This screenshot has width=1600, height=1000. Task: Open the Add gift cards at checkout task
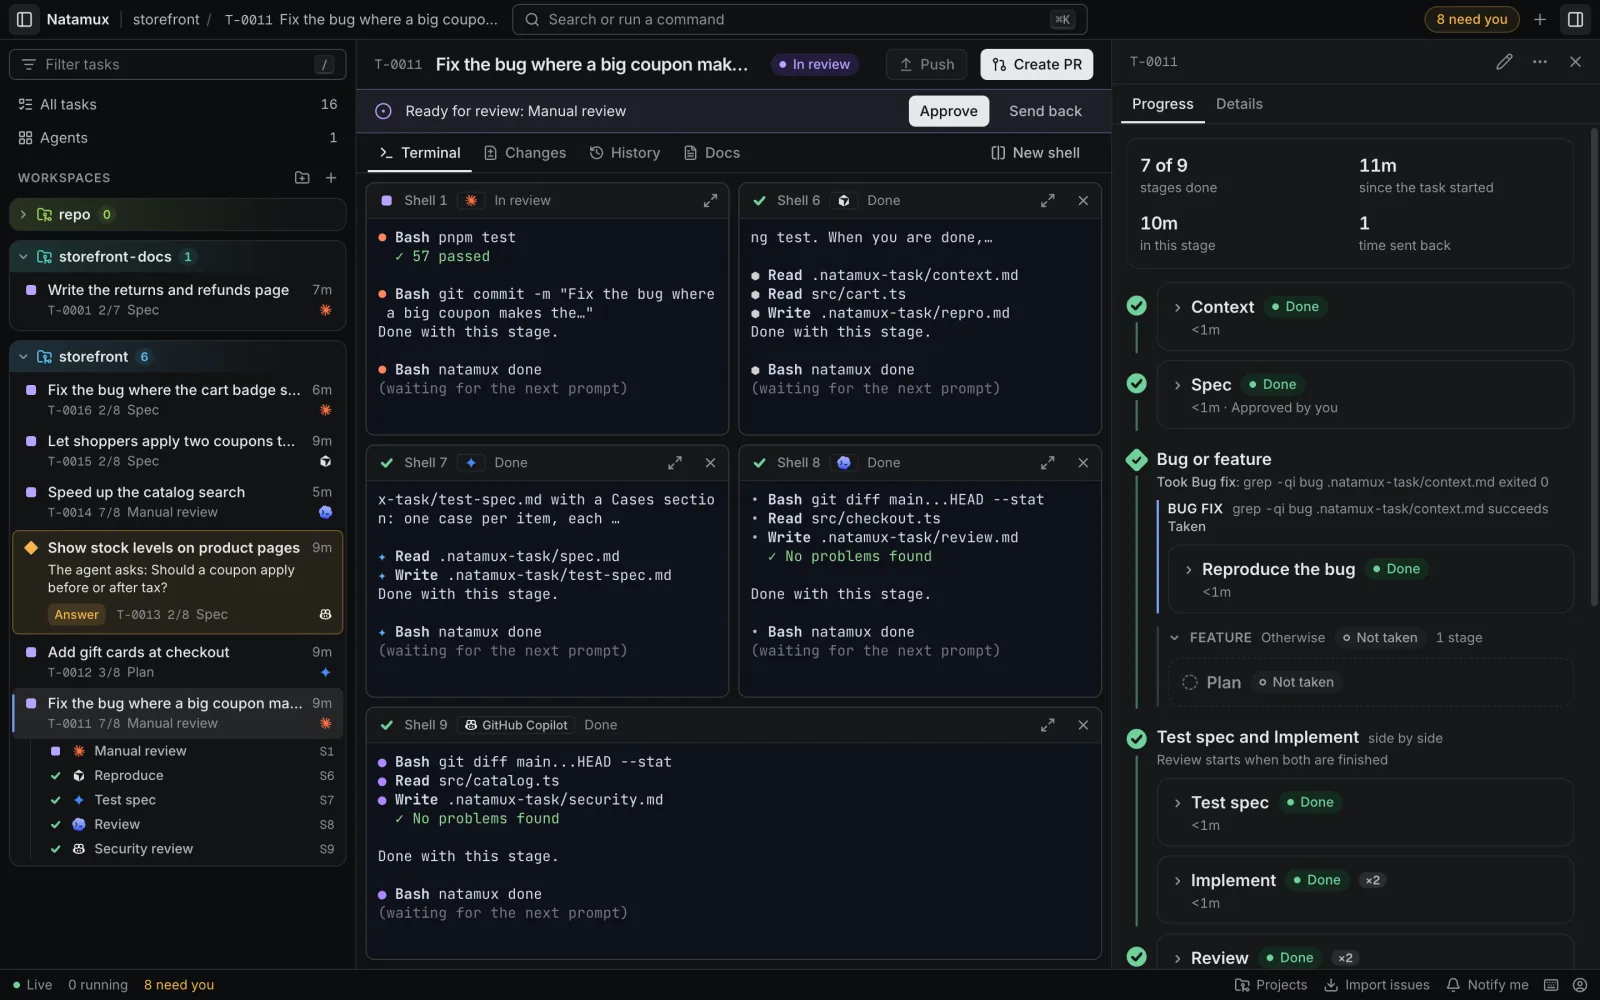177,662
